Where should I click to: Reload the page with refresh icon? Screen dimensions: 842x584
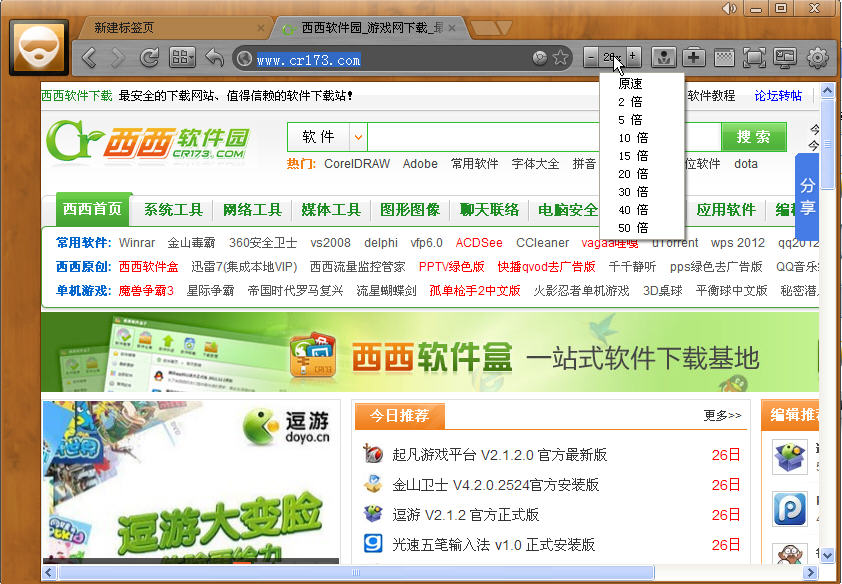click(x=149, y=57)
